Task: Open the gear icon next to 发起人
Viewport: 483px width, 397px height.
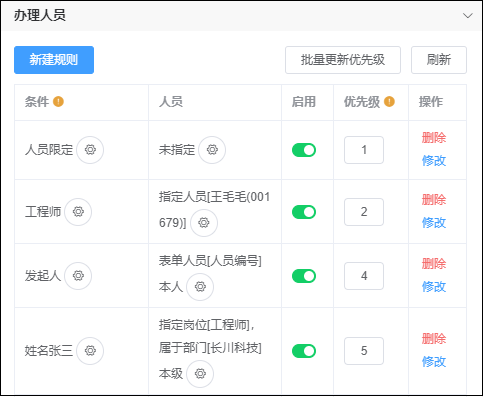Action: pyautogui.click(x=78, y=276)
